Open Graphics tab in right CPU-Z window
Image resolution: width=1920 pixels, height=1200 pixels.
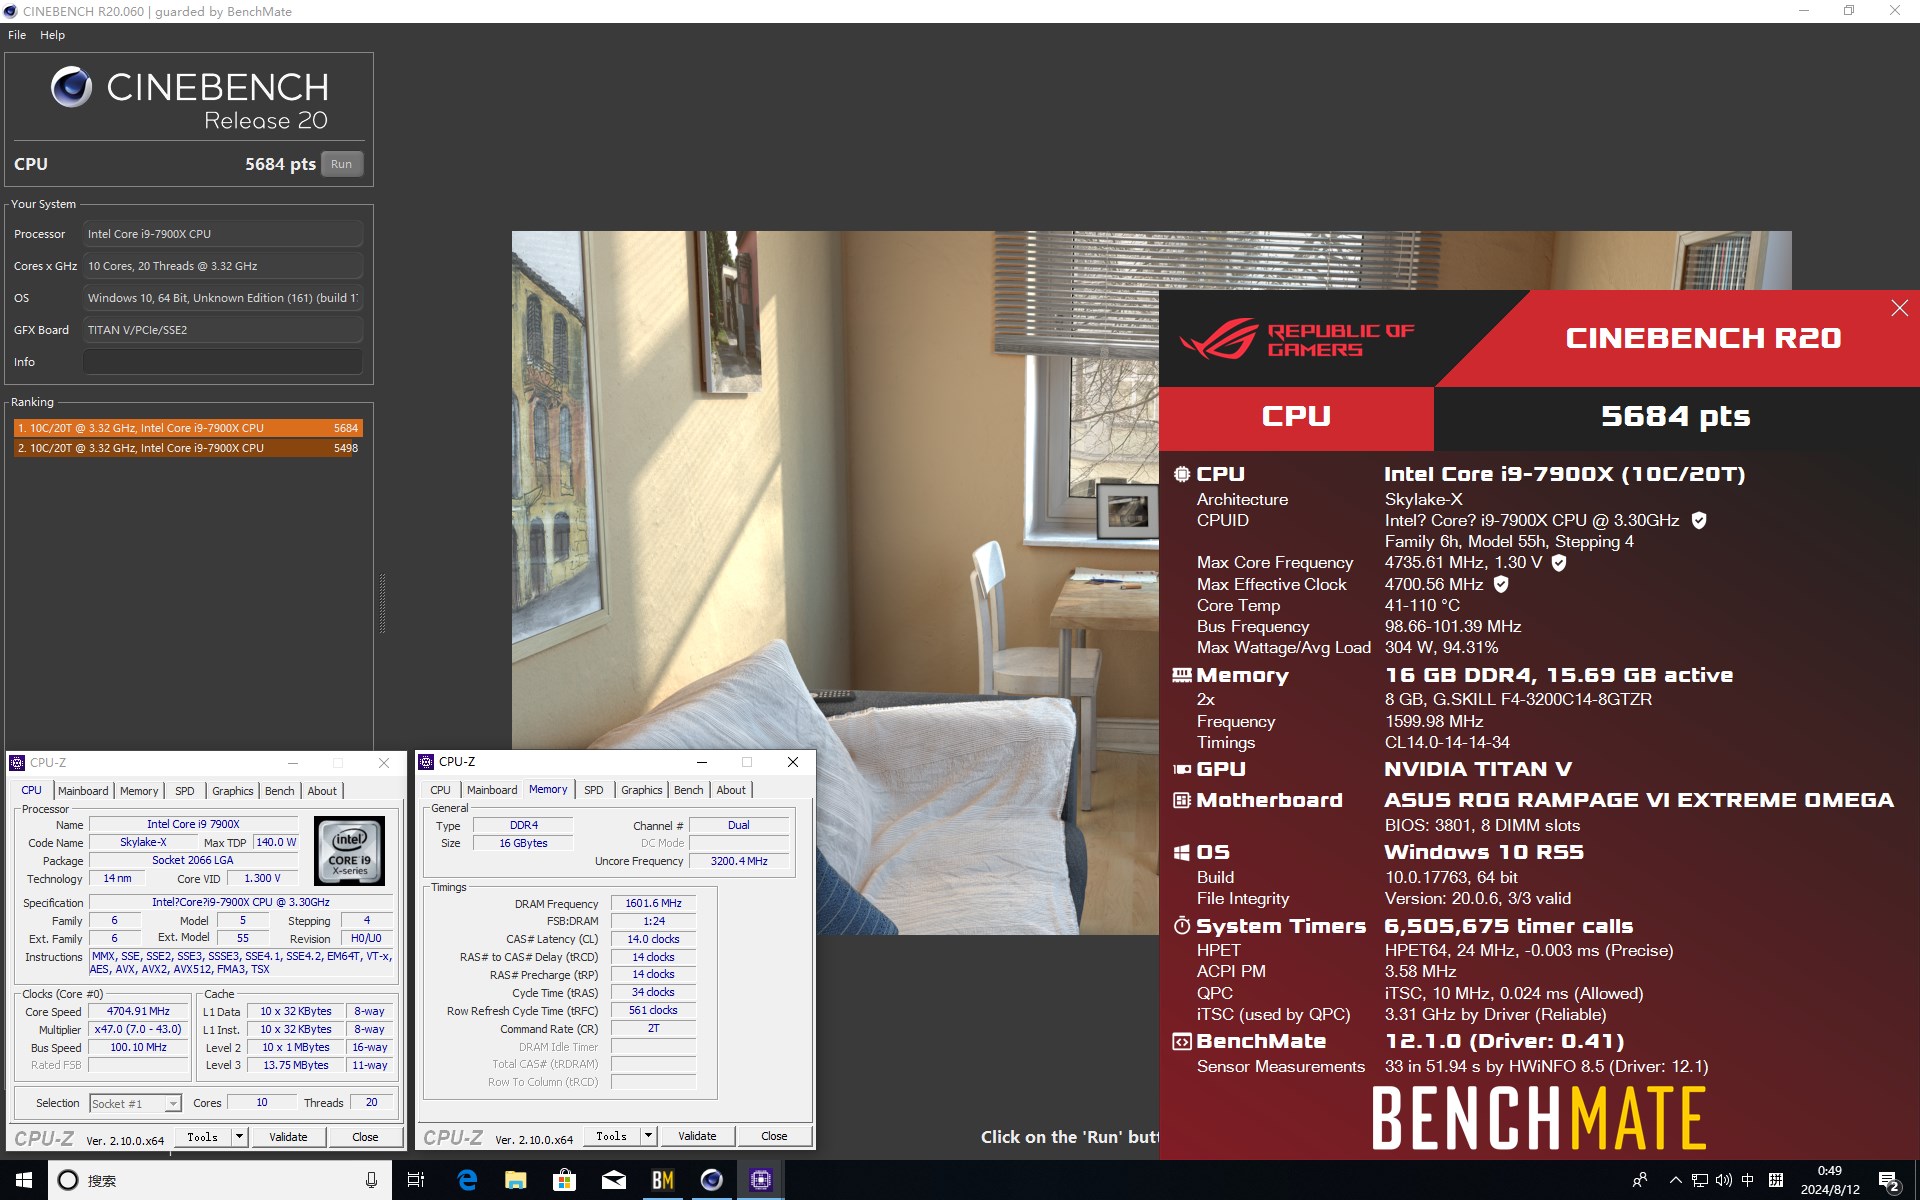click(x=642, y=790)
